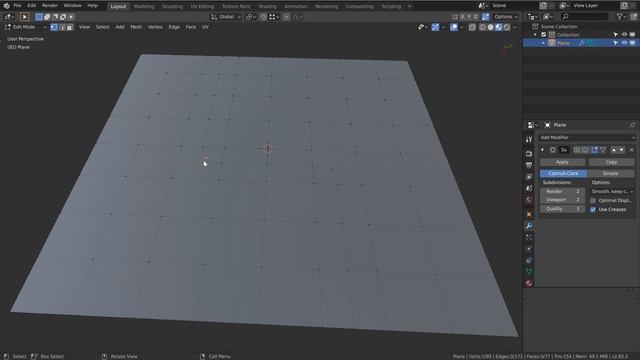Open the Mesh menu

(136, 27)
